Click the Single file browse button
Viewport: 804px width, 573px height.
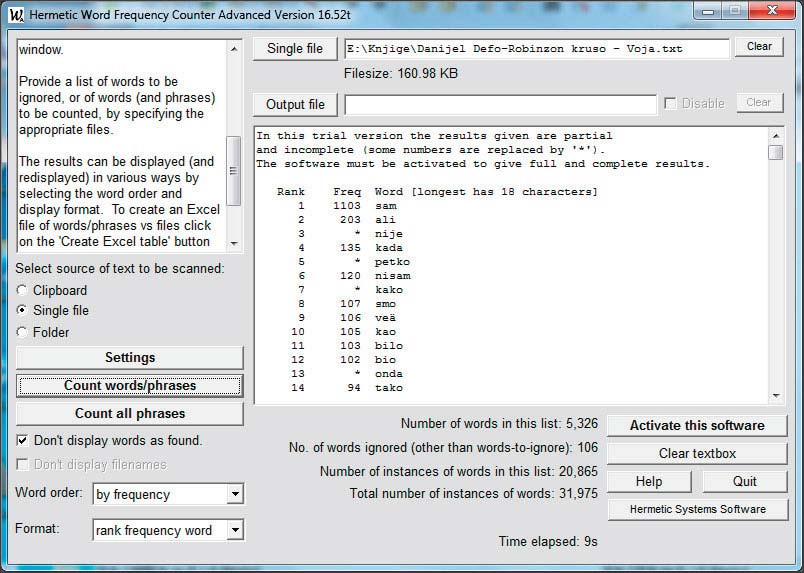pyautogui.click(x=295, y=49)
